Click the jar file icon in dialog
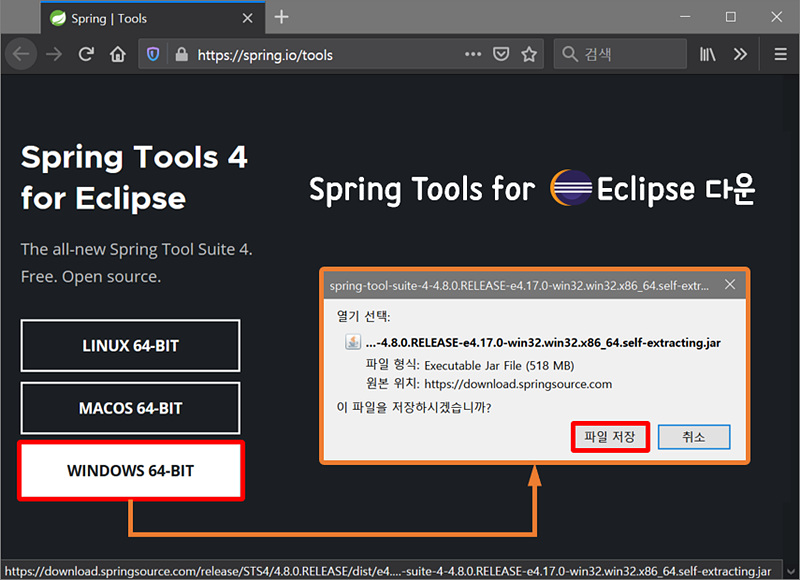Screen dimensions: 800x580 tap(353, 342)
